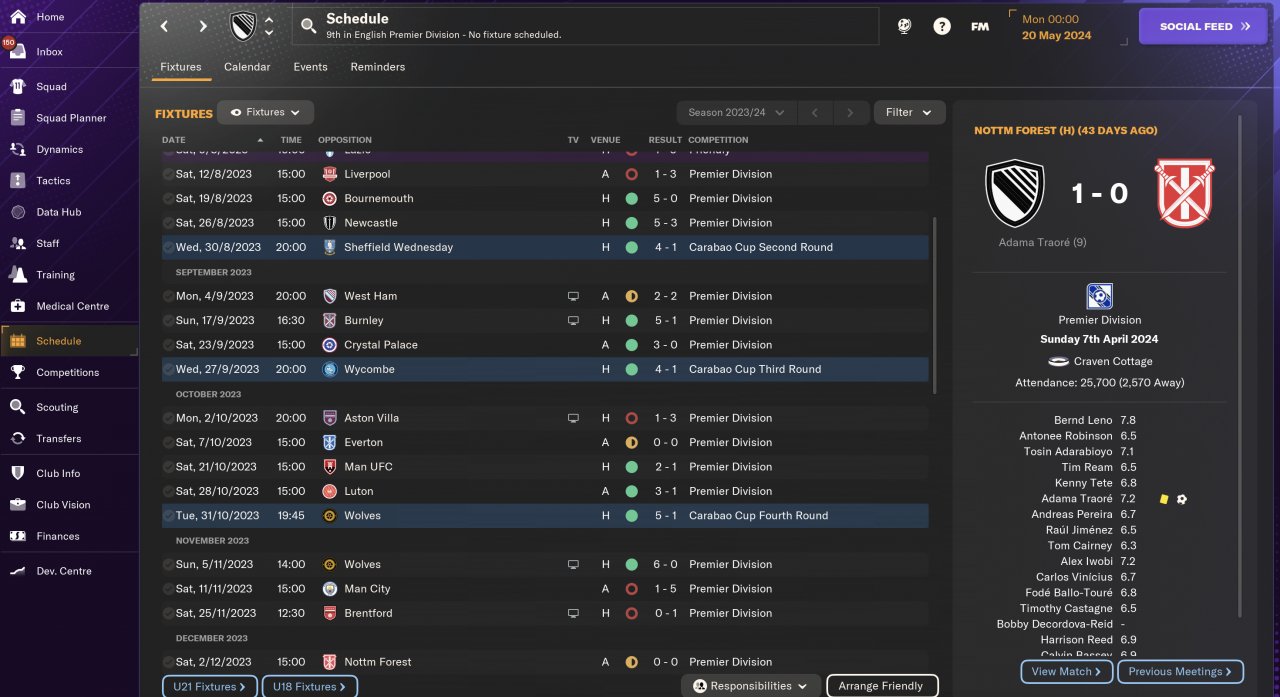Viewport: 1280px width, 697px height.
Task: Switch to the Reminders tab
Action: click(377, 67)
